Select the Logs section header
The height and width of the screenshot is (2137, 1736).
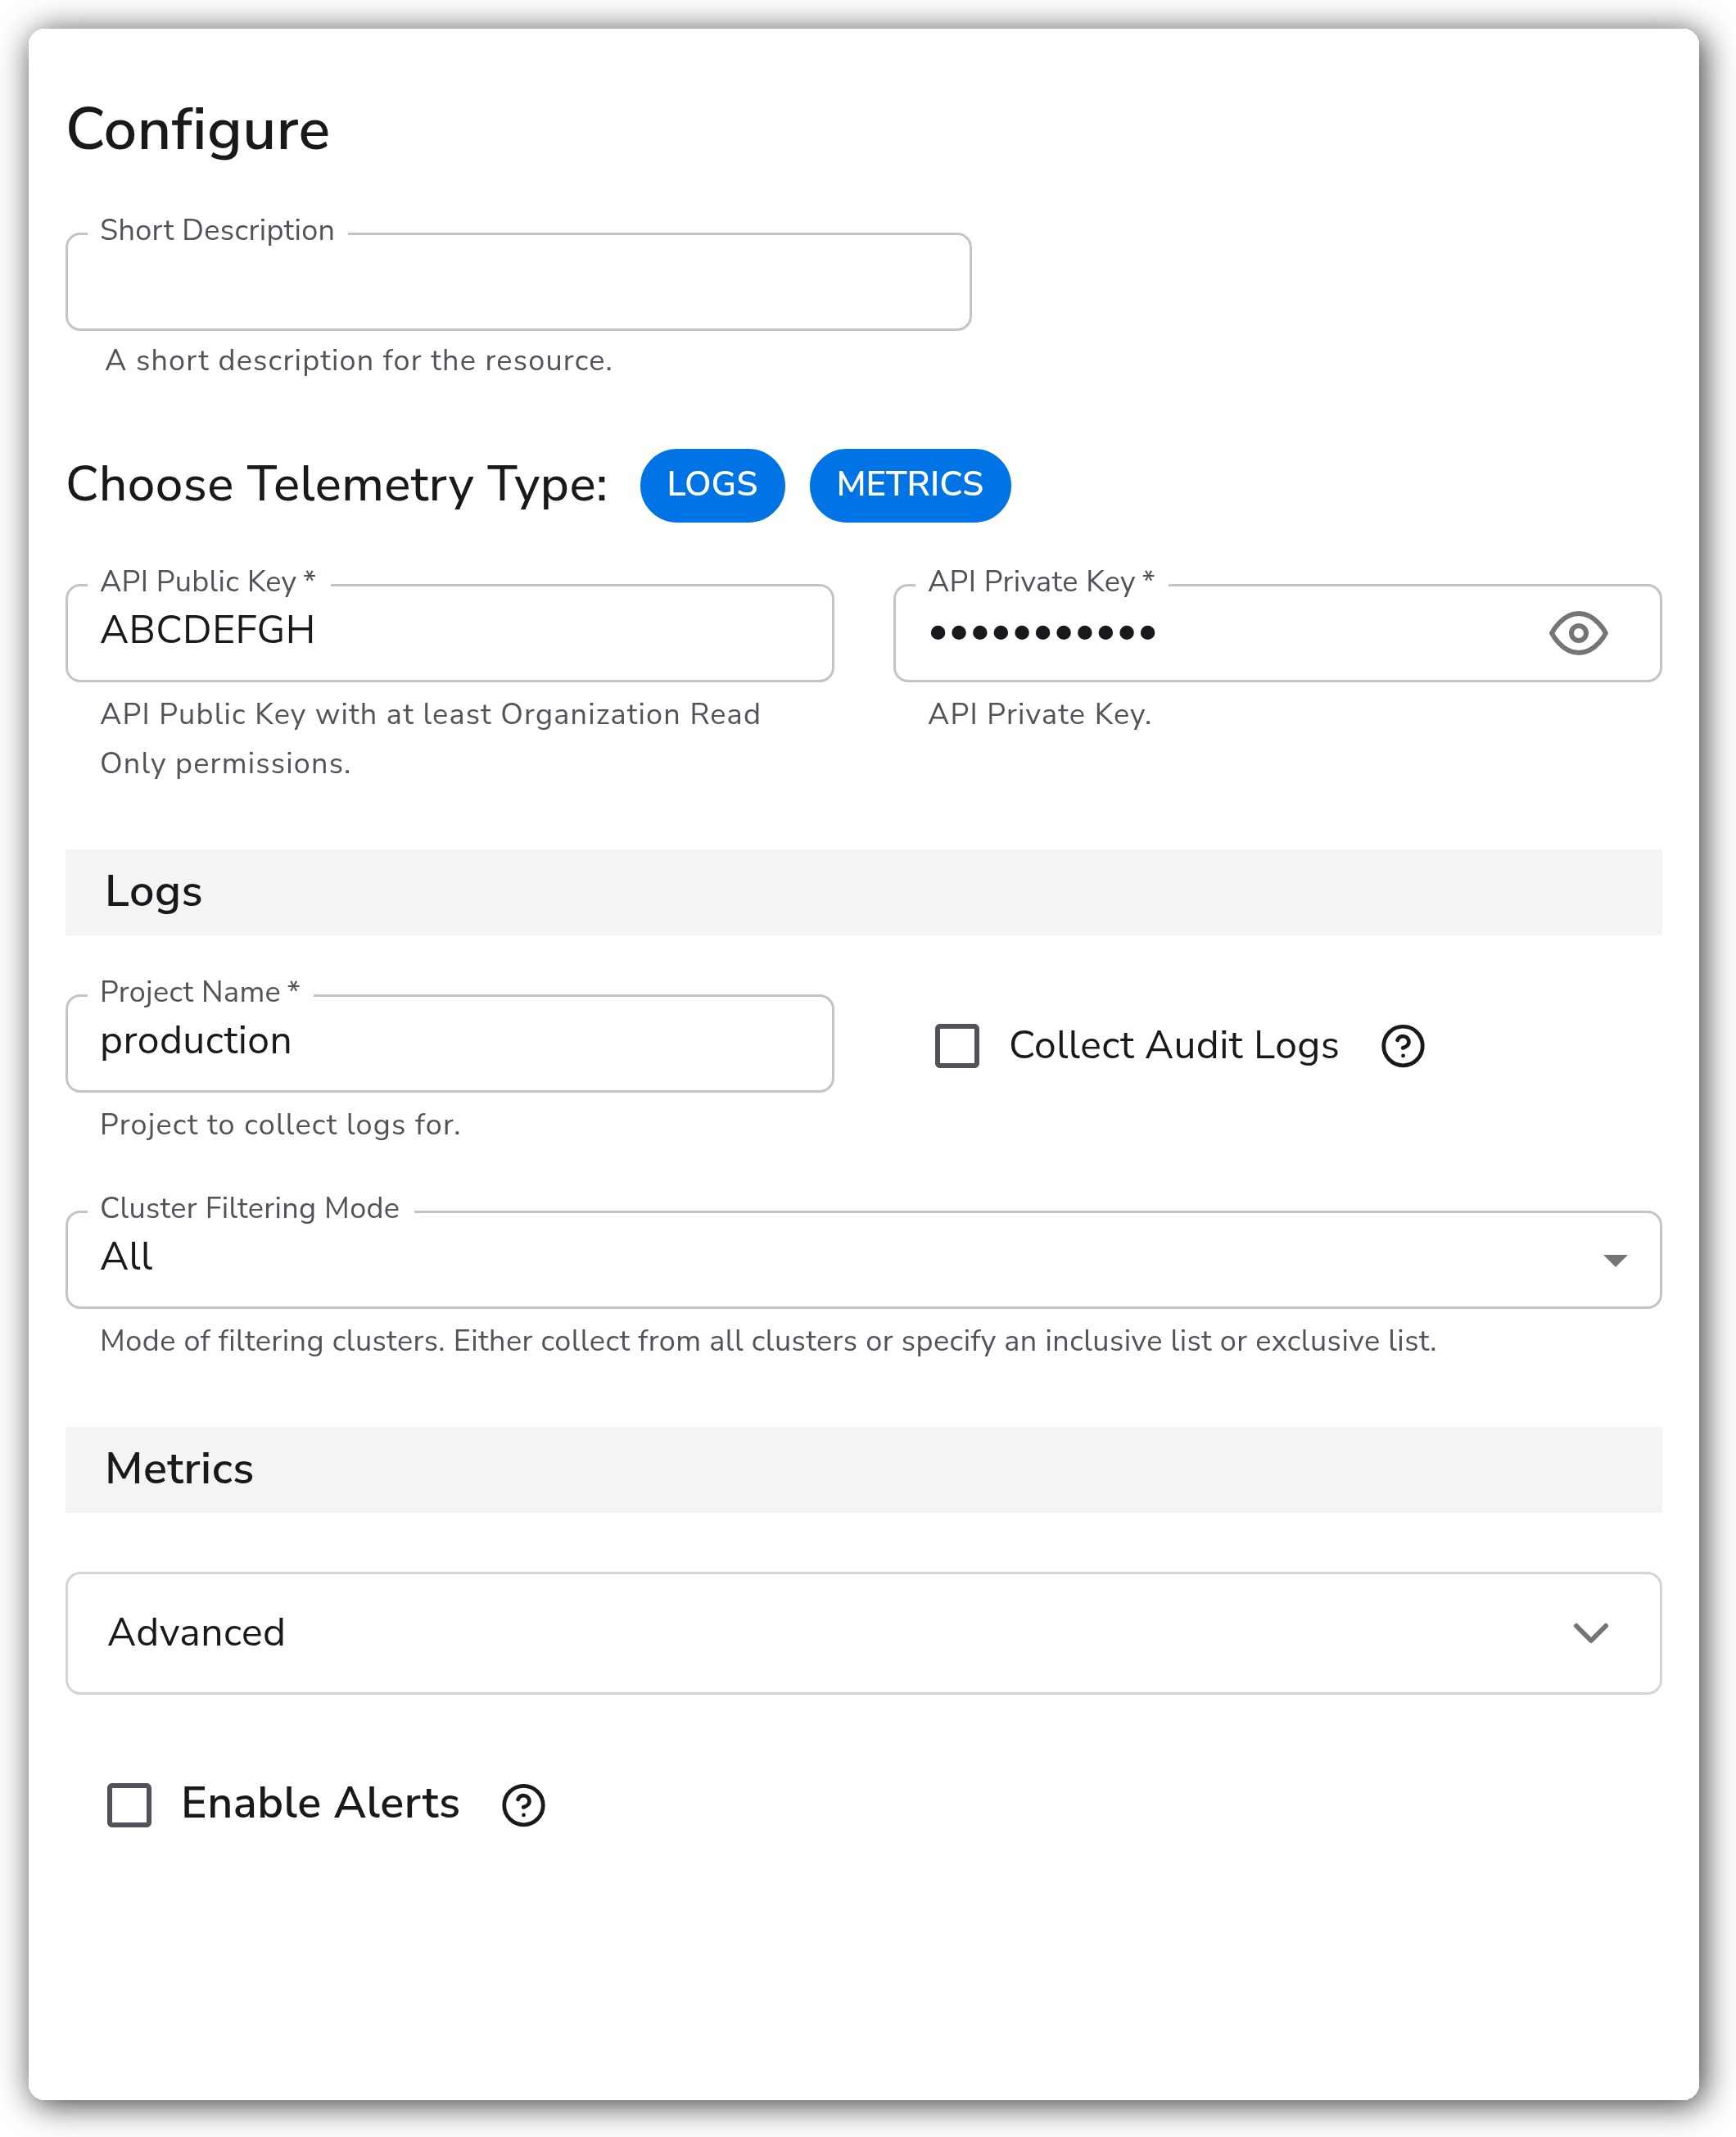(x=864, y=892)
